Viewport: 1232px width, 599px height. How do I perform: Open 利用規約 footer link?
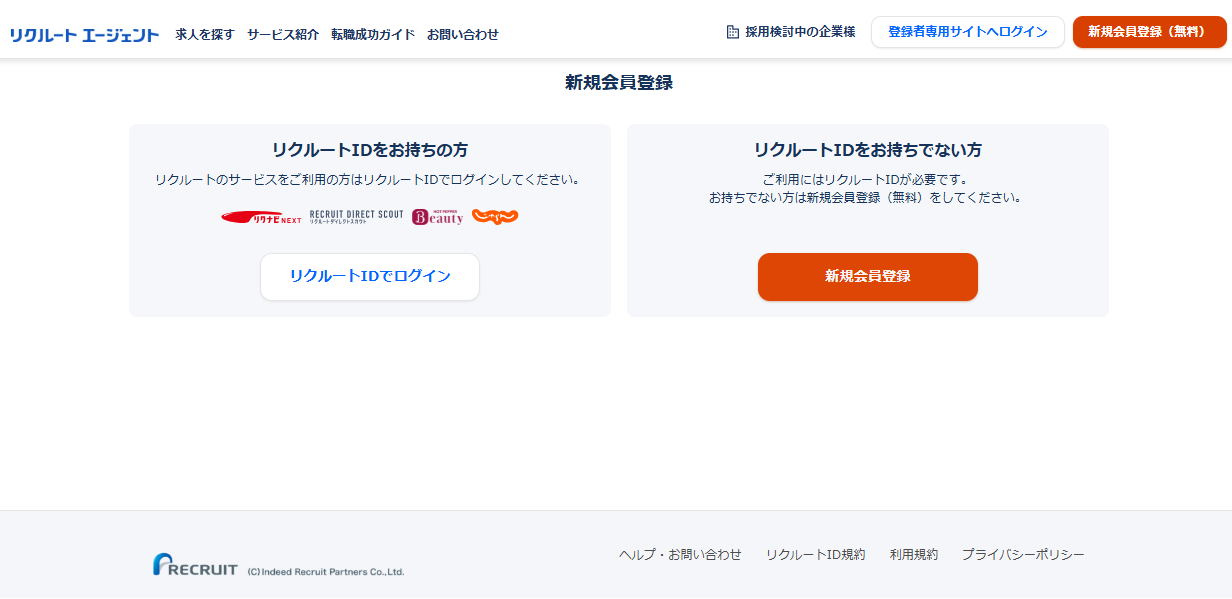(x=914, y=554)
